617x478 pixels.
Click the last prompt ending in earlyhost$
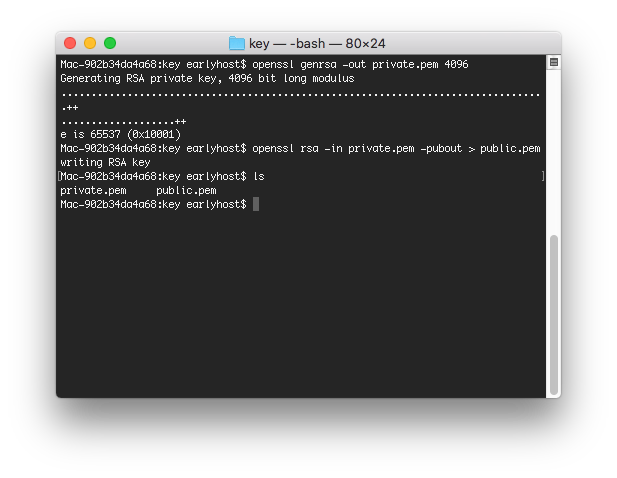tap(153, 204)
